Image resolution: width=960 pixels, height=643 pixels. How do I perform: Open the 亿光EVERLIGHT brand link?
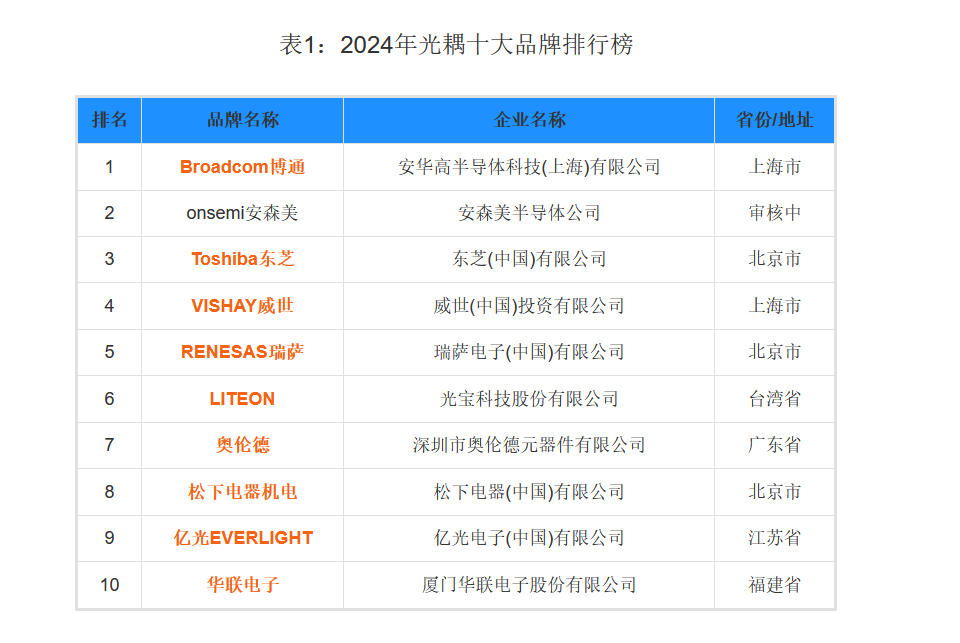tap(242, 538)
